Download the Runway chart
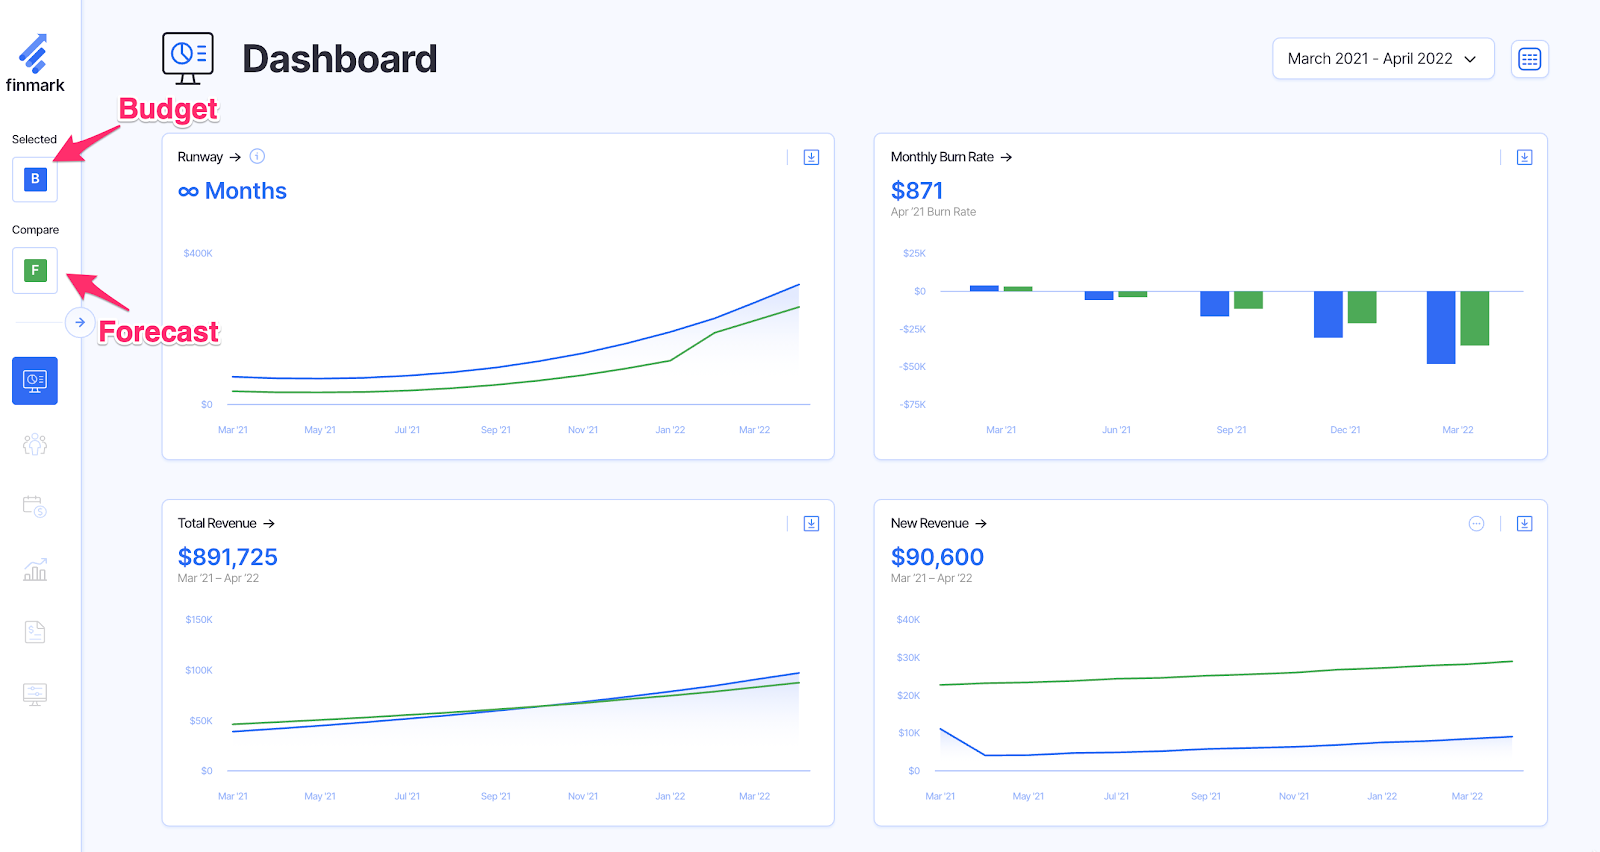This screenshot has width=1600, height=852. point(811,157)
